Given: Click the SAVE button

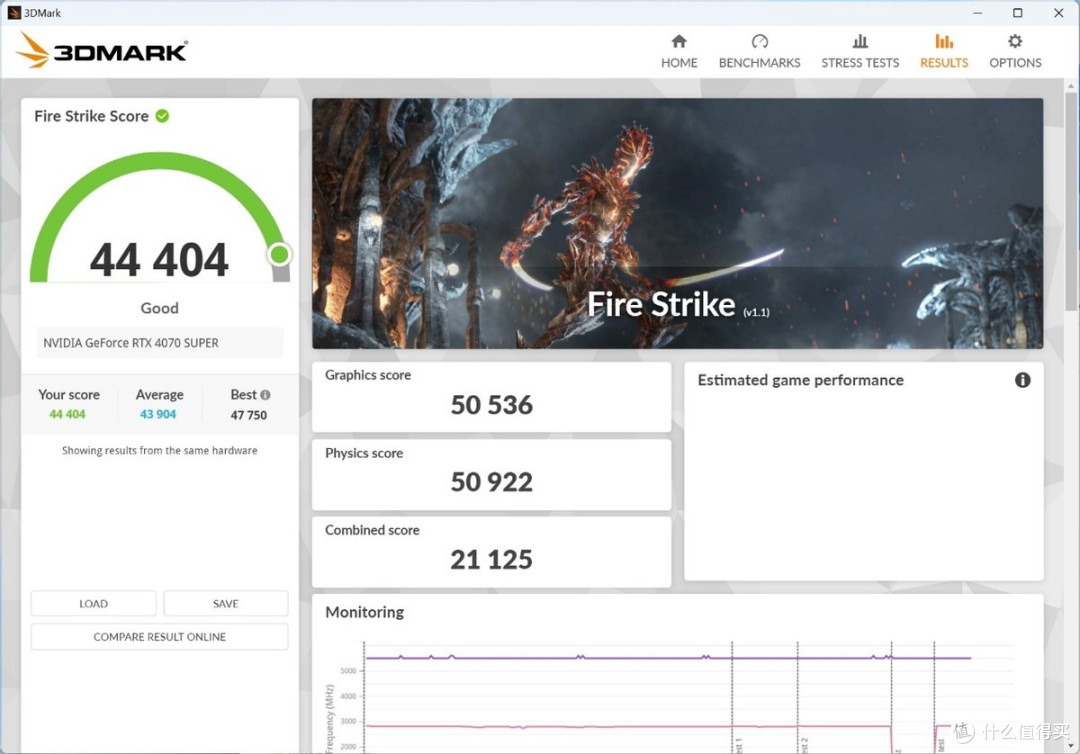Looking at the screenshot, I should click(226, 603).
